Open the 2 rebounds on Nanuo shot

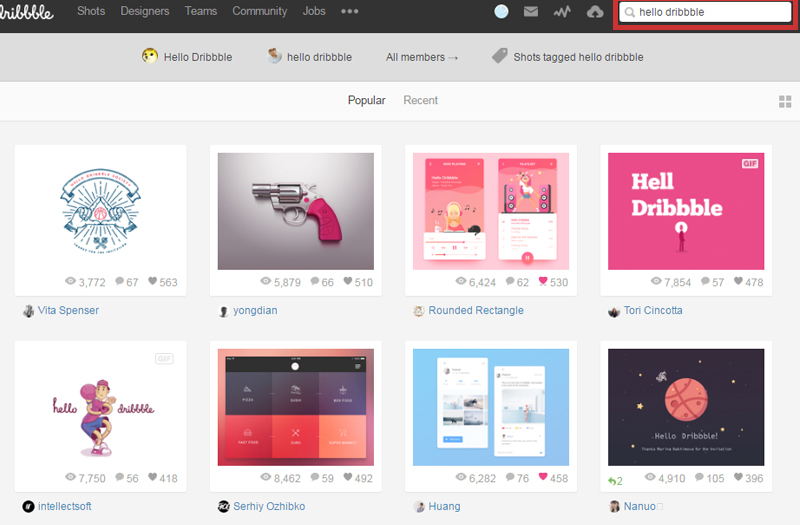point(615,481)
